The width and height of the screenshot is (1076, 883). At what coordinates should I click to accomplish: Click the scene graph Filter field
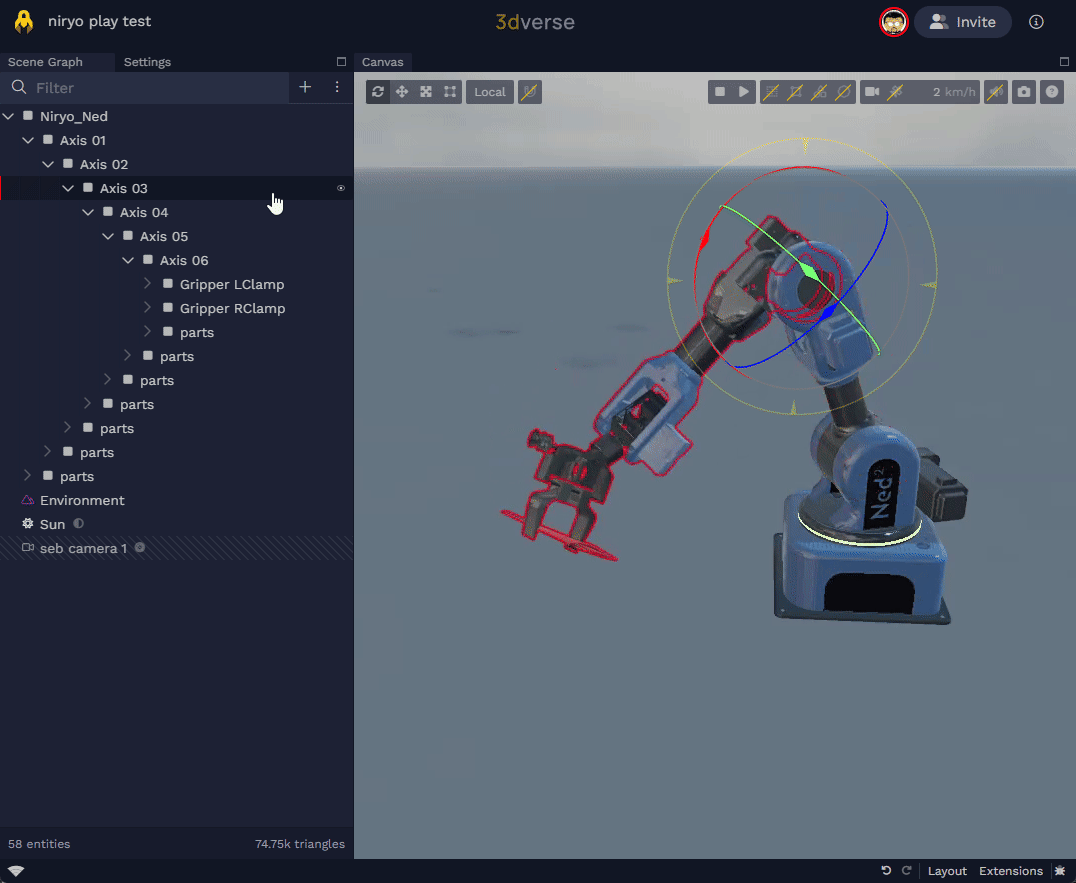coord(150,88)
